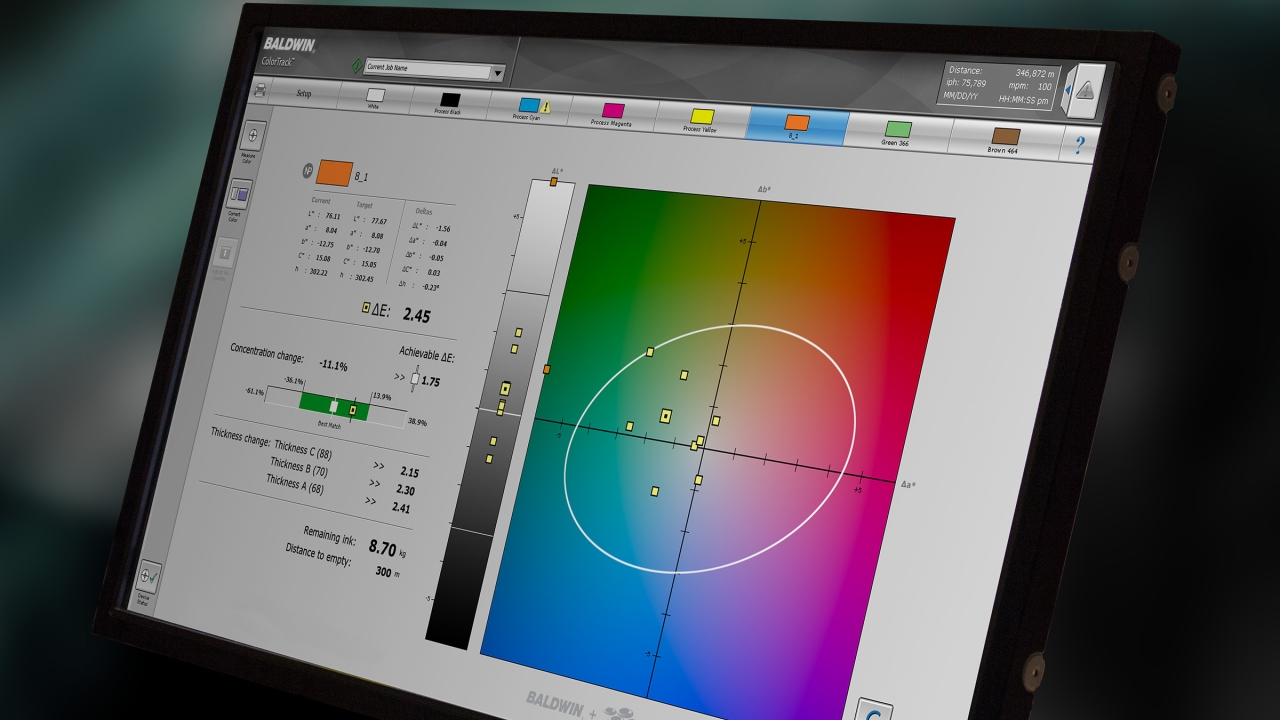Image resolution: width=1280 pixels, height=720 pixels.
Task: Click the white Best Match handle on concentration bar
Action: (x=333, y=406)
